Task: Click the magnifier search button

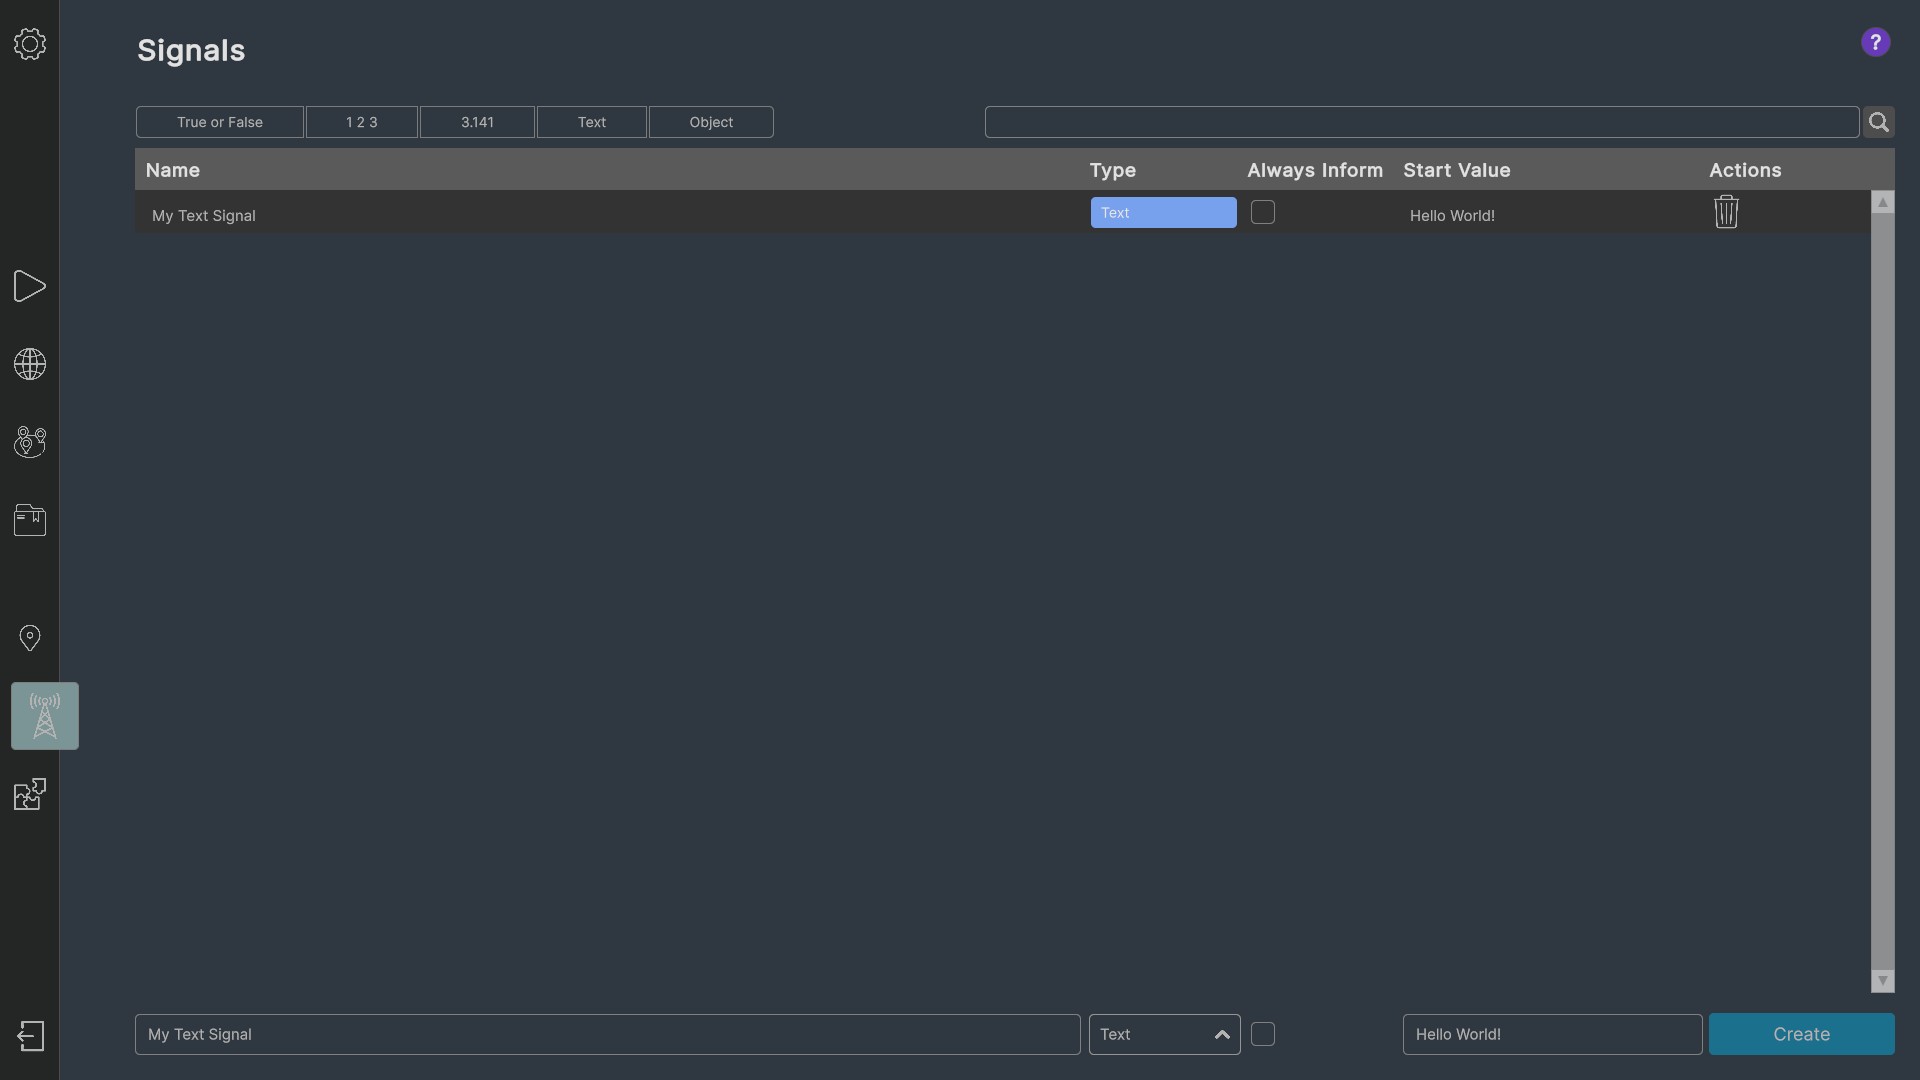Action: click(1879, 122)
